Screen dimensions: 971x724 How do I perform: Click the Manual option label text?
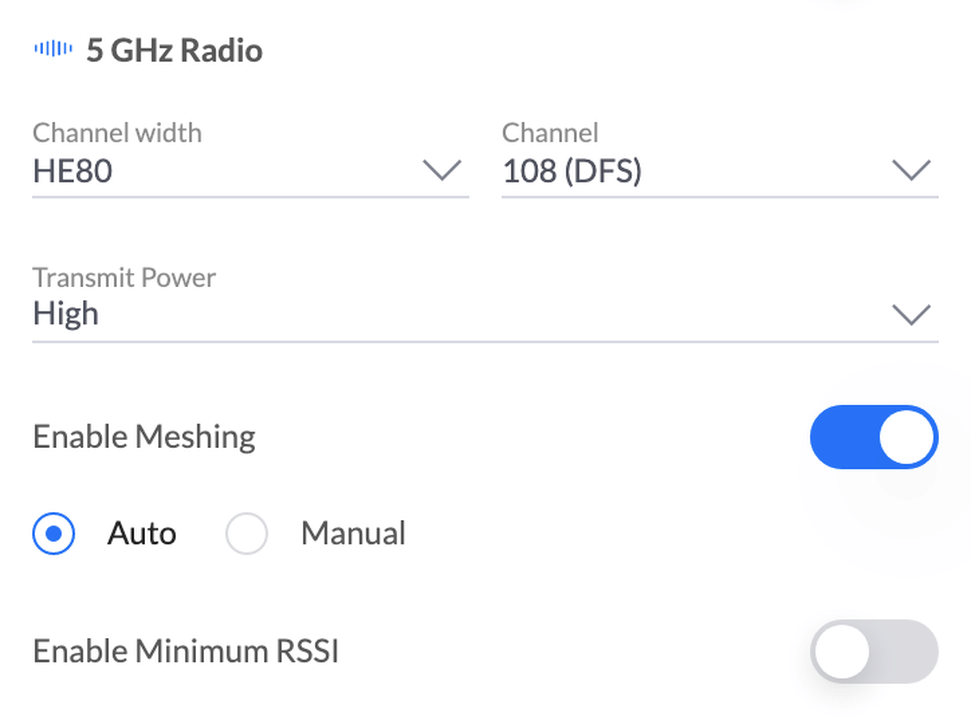tap(353, 534)
